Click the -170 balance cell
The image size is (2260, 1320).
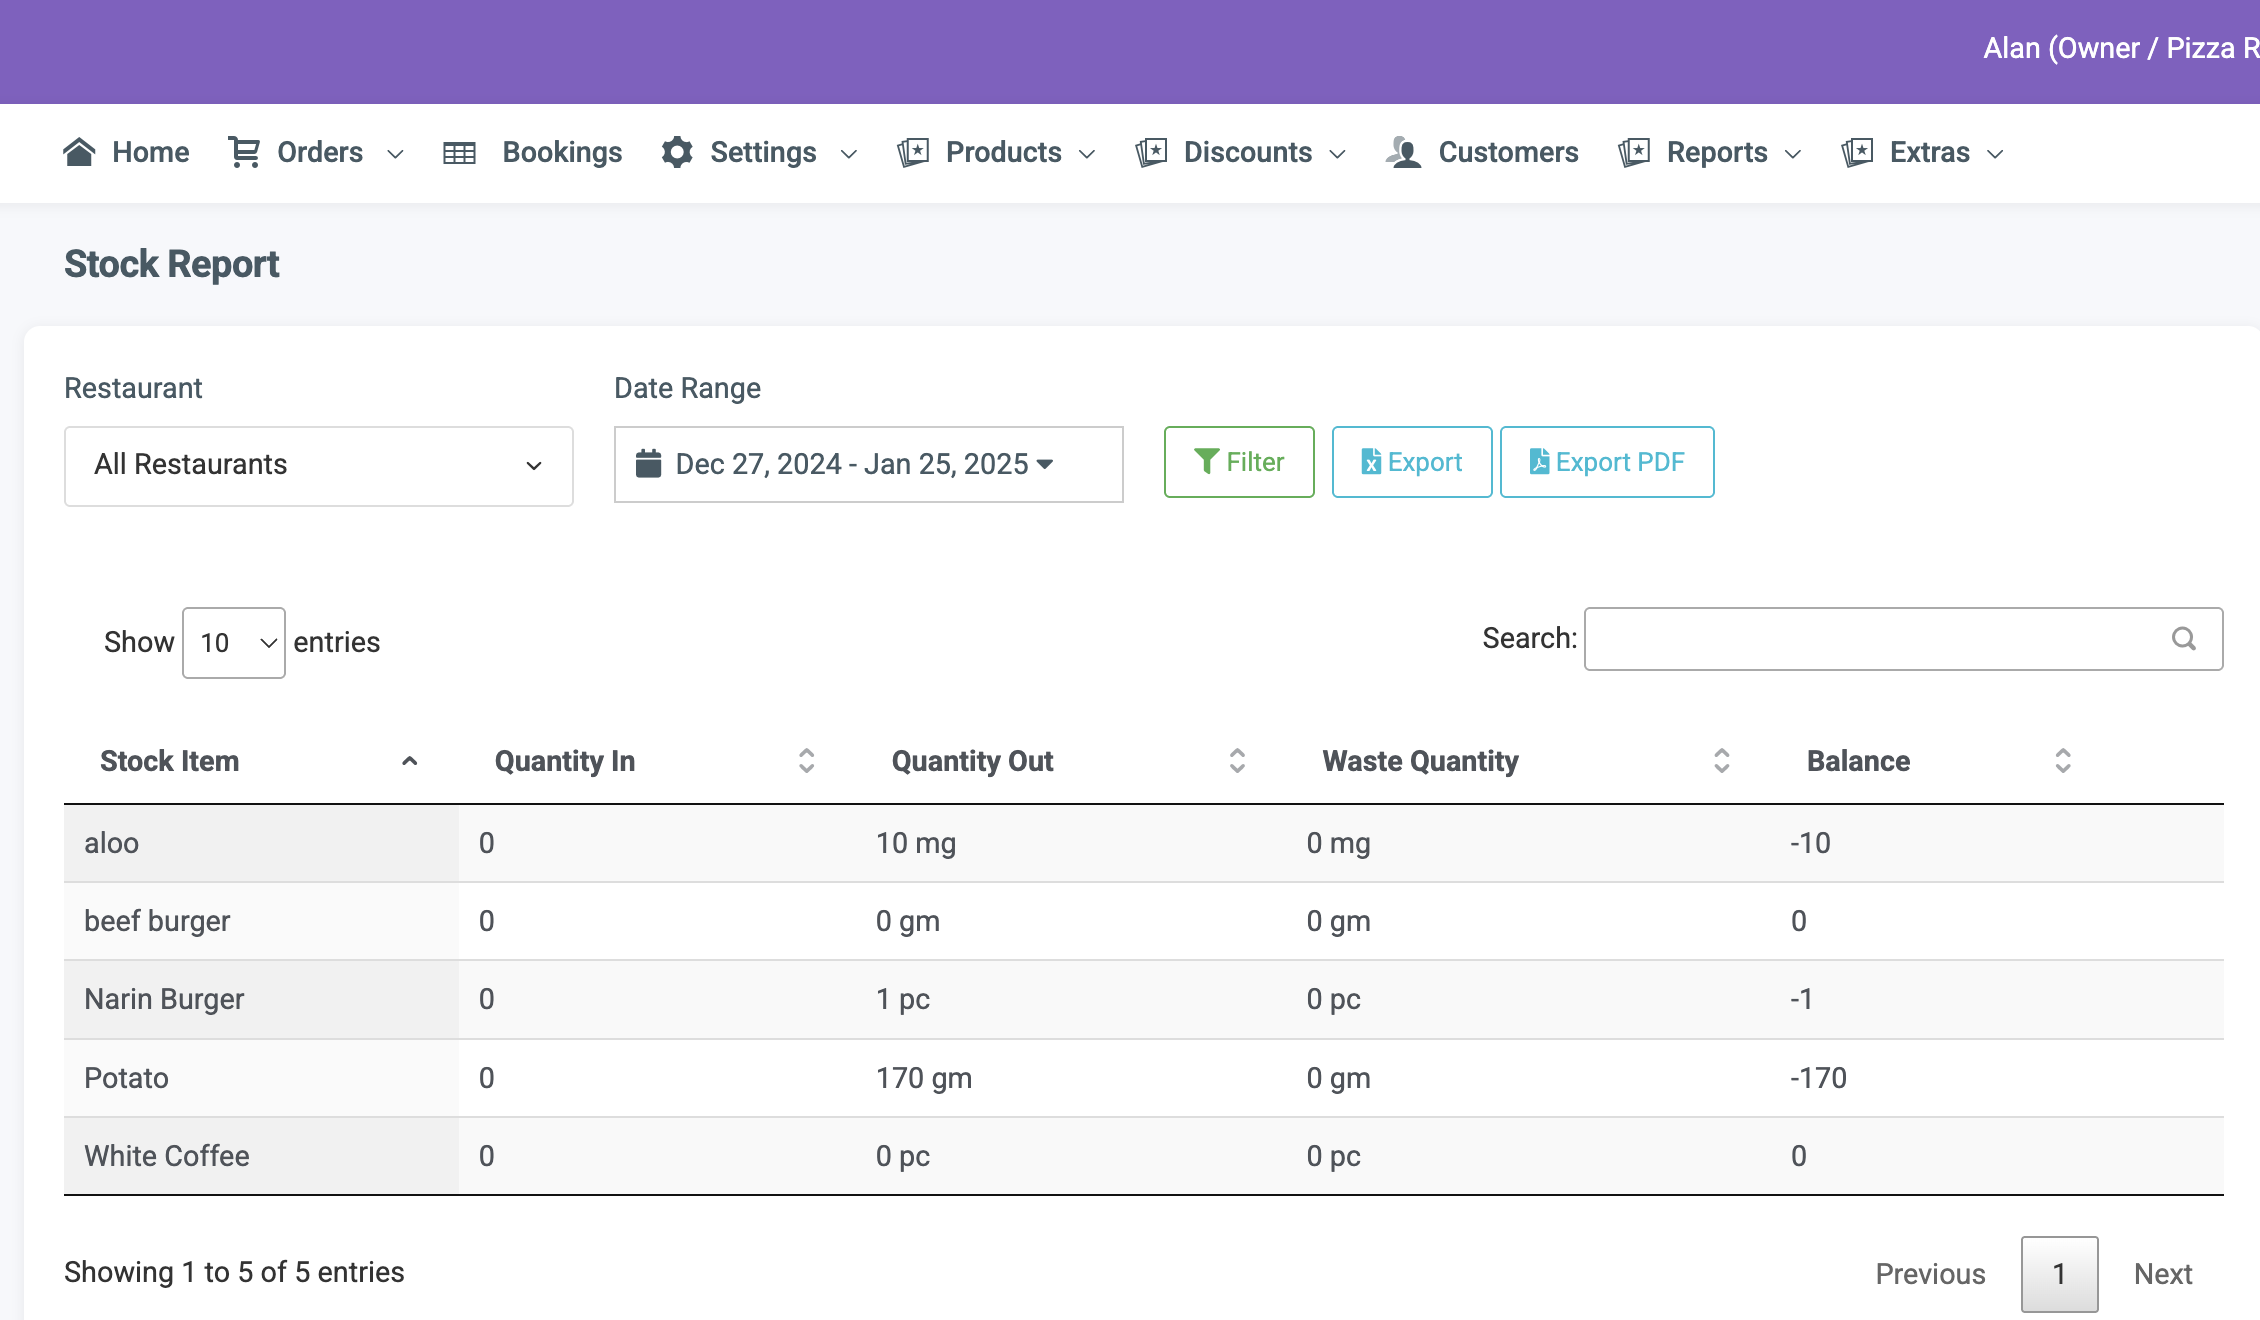1997,1078
